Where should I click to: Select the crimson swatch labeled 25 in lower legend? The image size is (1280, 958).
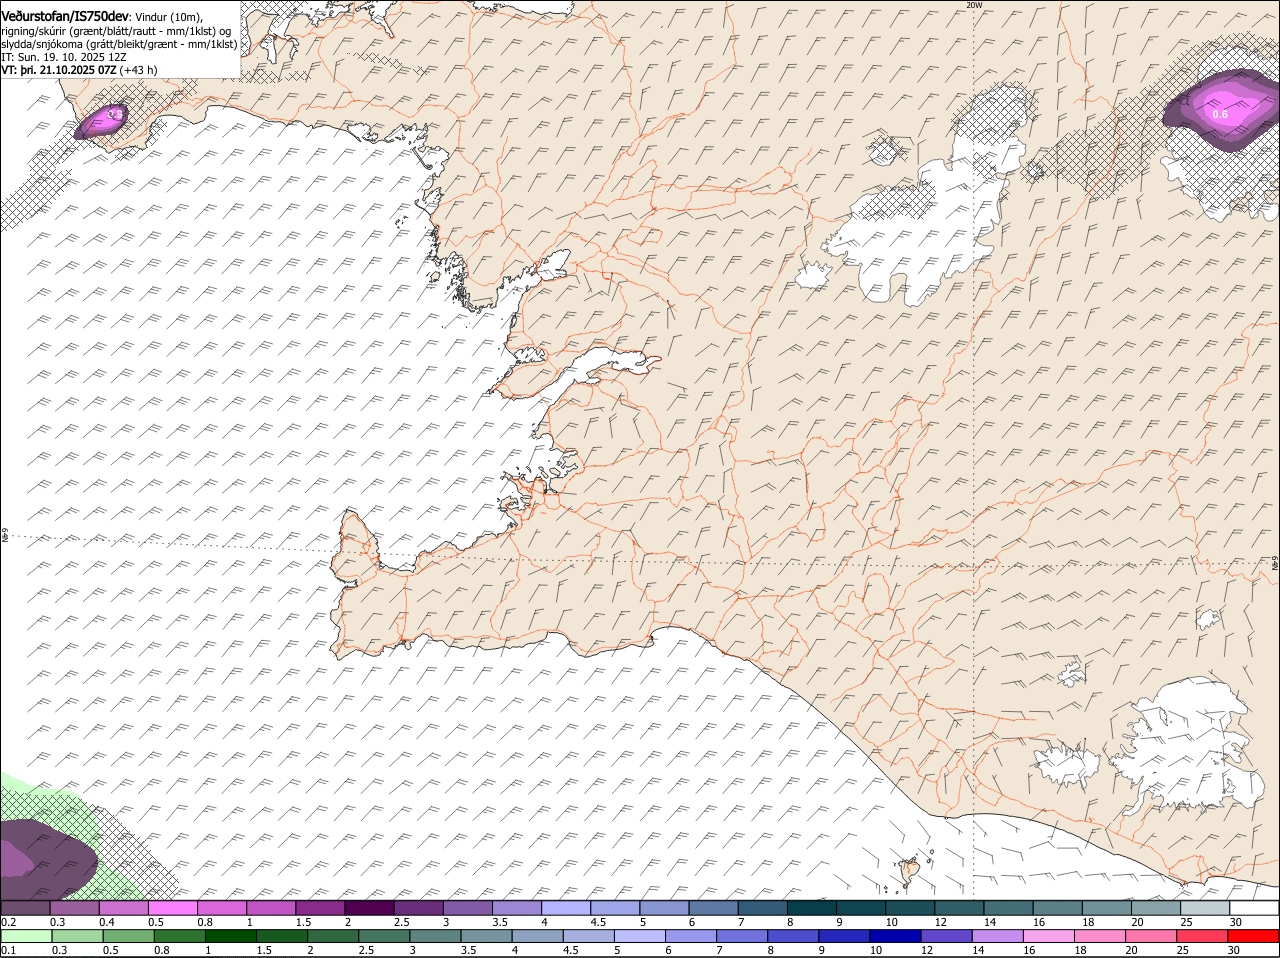[1203, 935]
